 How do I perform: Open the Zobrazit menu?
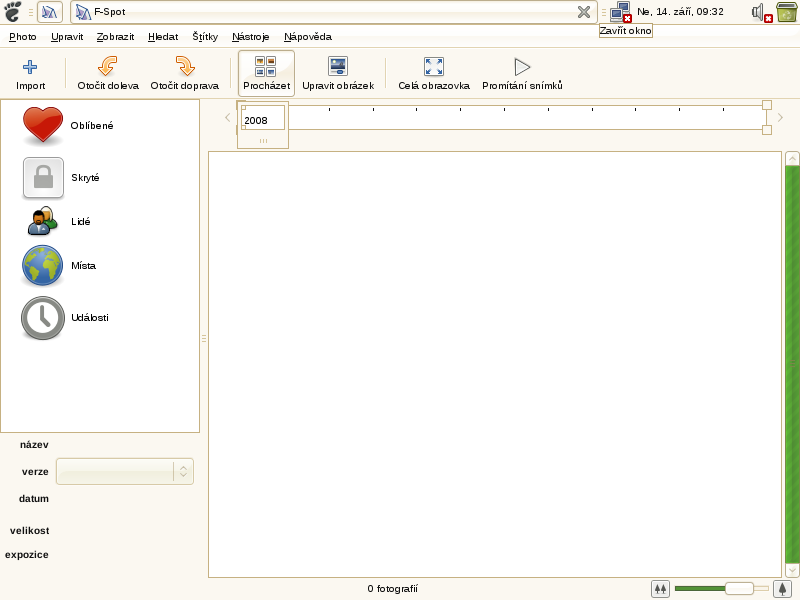click(115, 37)
